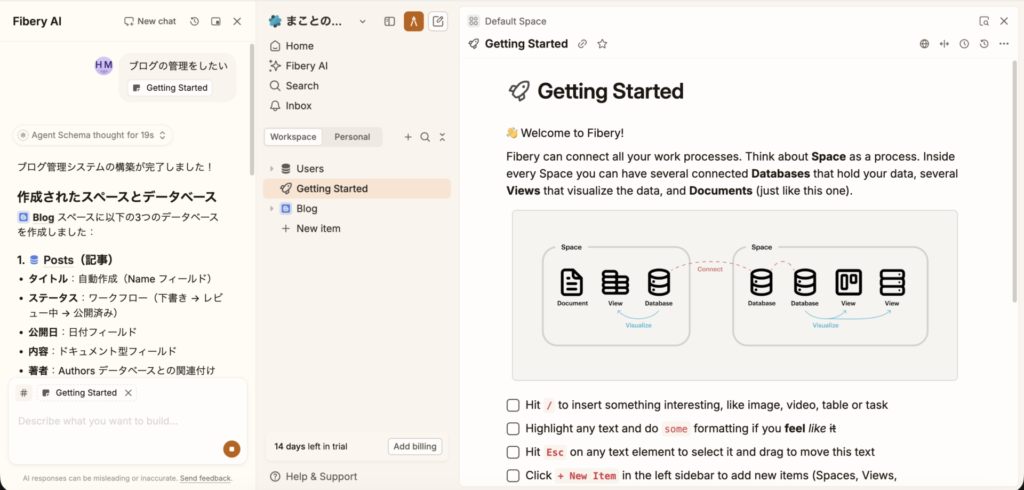This screenshot has height=490, width=1024.
Task: Click the 'Welcome to Fibery!' line
Action: tap(565, 133)
